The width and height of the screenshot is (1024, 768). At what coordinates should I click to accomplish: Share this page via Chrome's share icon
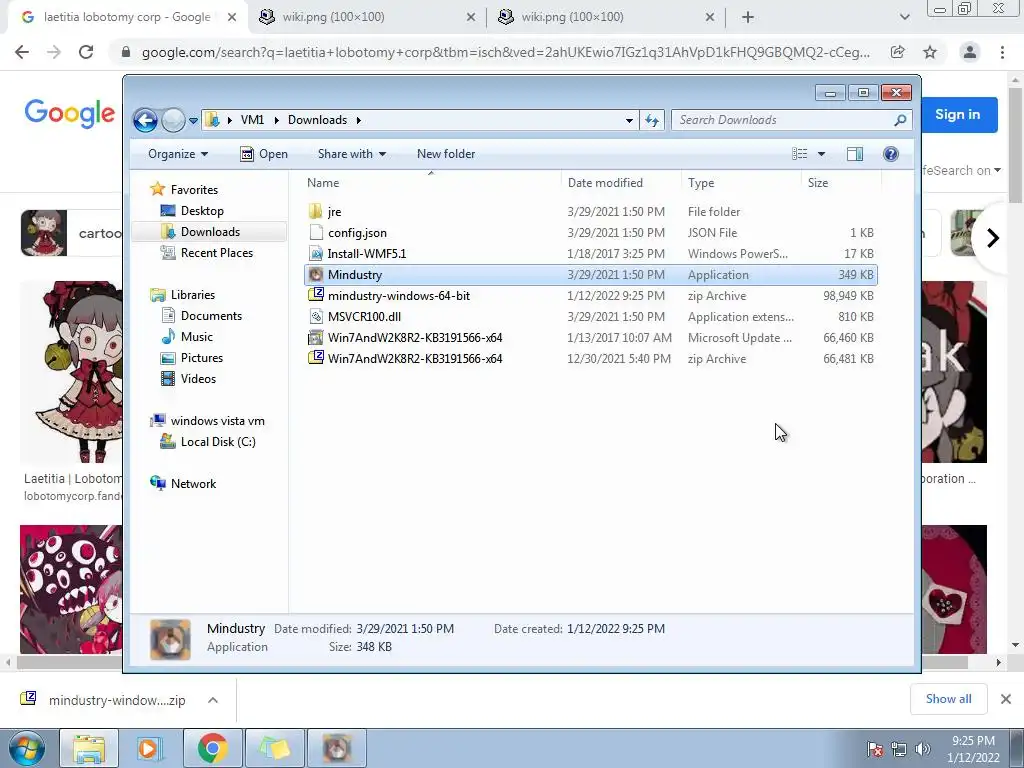click(x=898, y=52)
